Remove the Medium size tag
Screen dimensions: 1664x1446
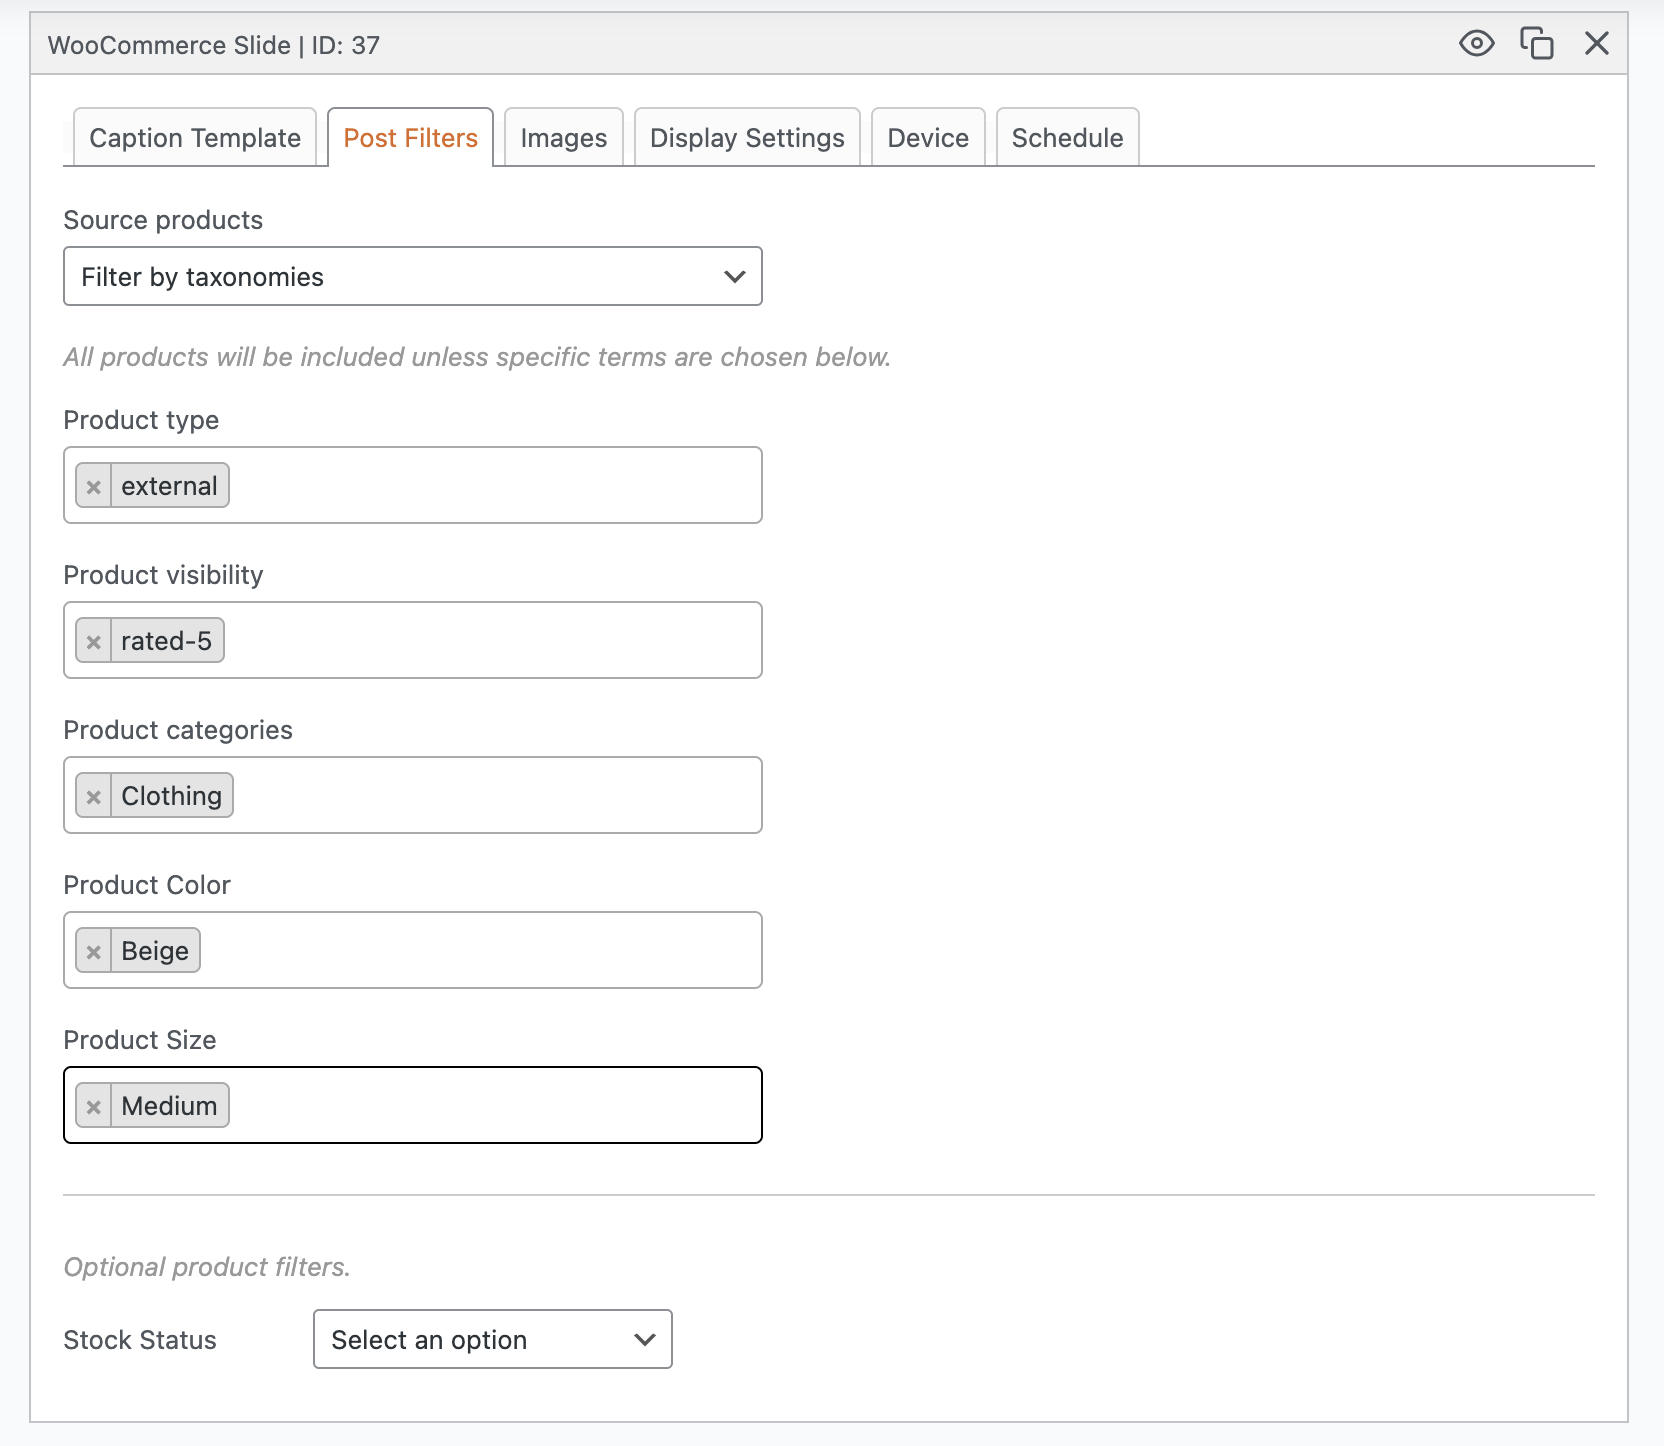pos(94,1107)
